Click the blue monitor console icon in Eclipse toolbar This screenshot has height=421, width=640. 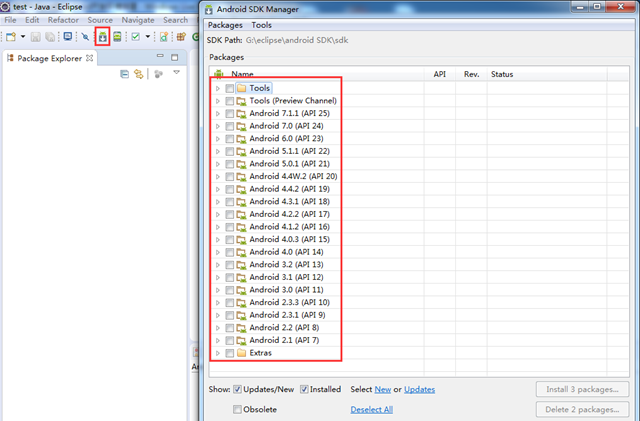click(x=68, y=37)
